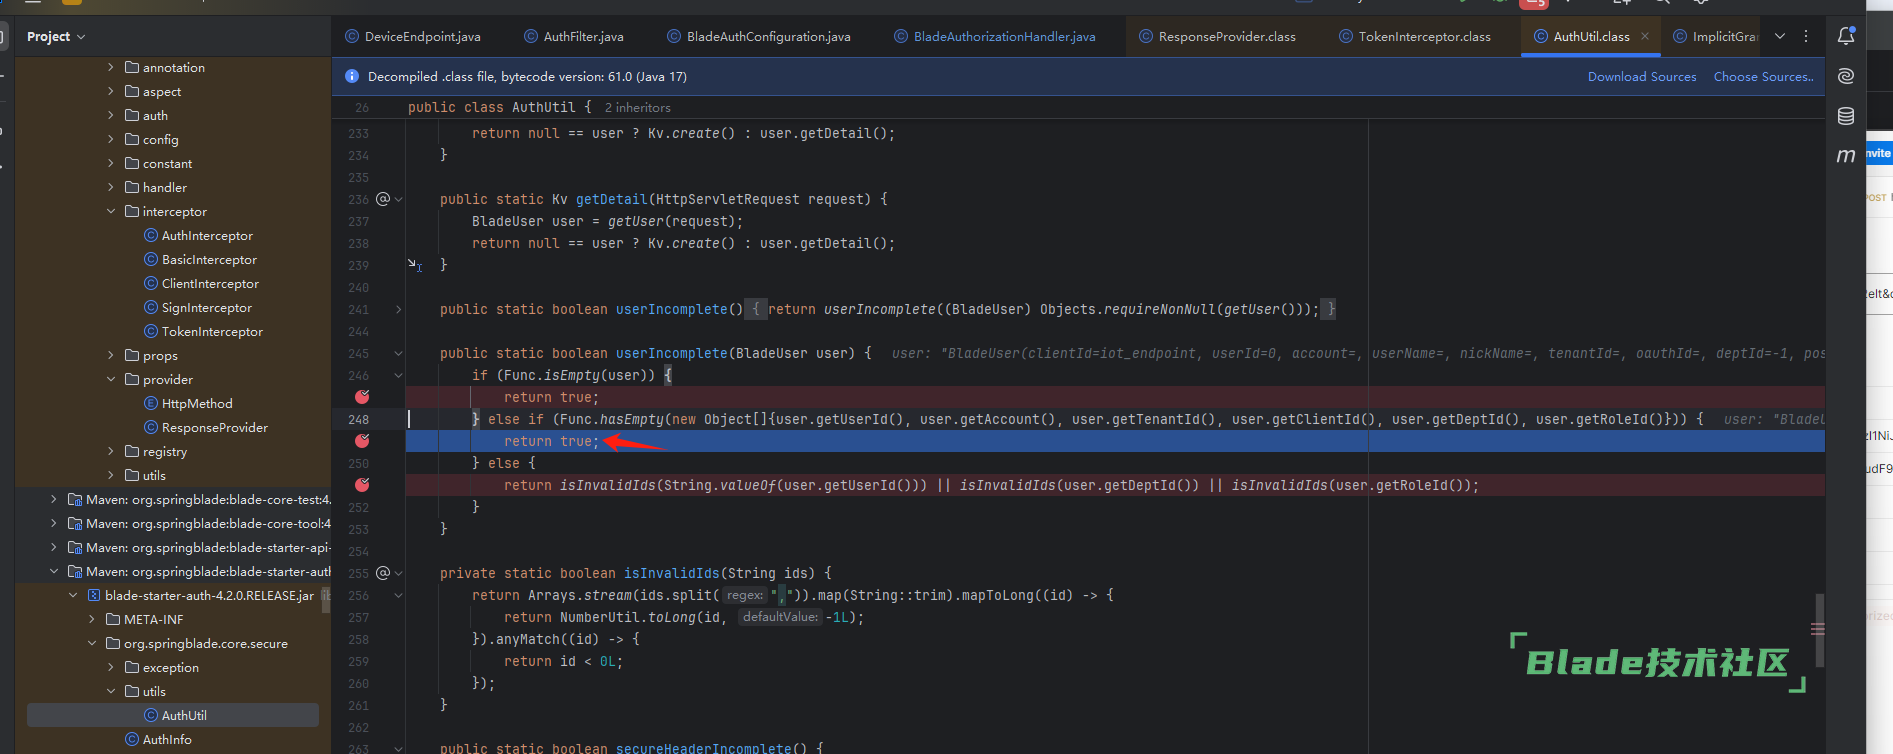Collapse the blade-starter-auth-4.2.0.RELEASE.jar node
This screenshot has width=1893, height=754.
[x=73, y=595]
